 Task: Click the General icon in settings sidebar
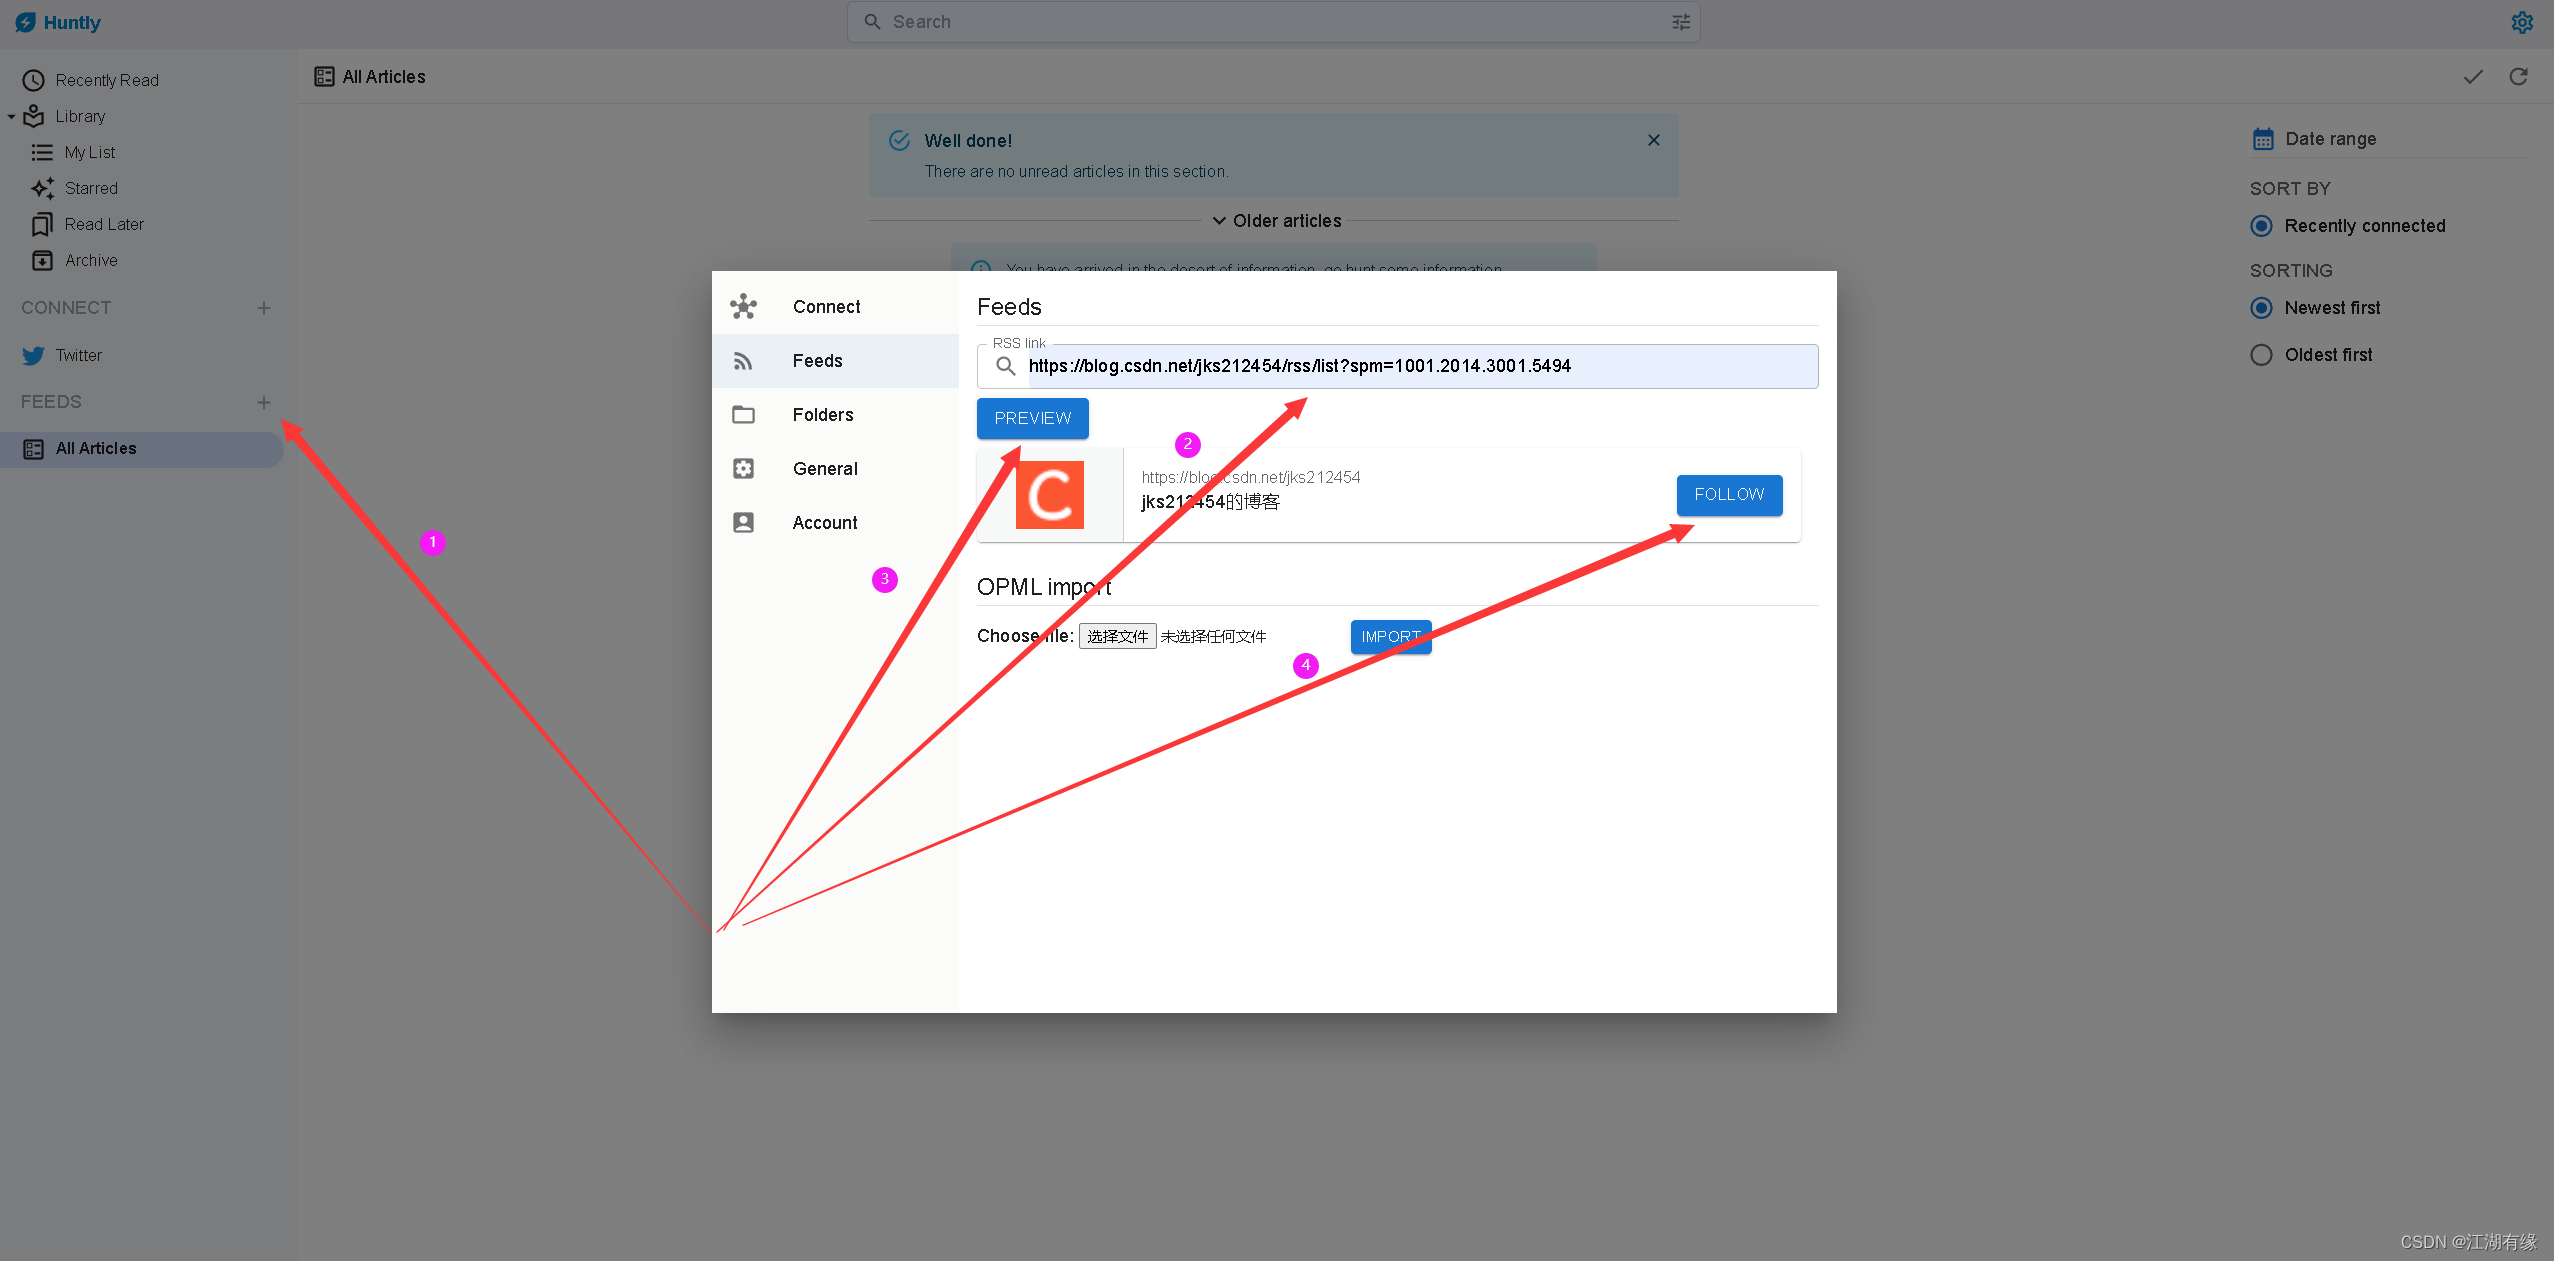coord(744,468)
